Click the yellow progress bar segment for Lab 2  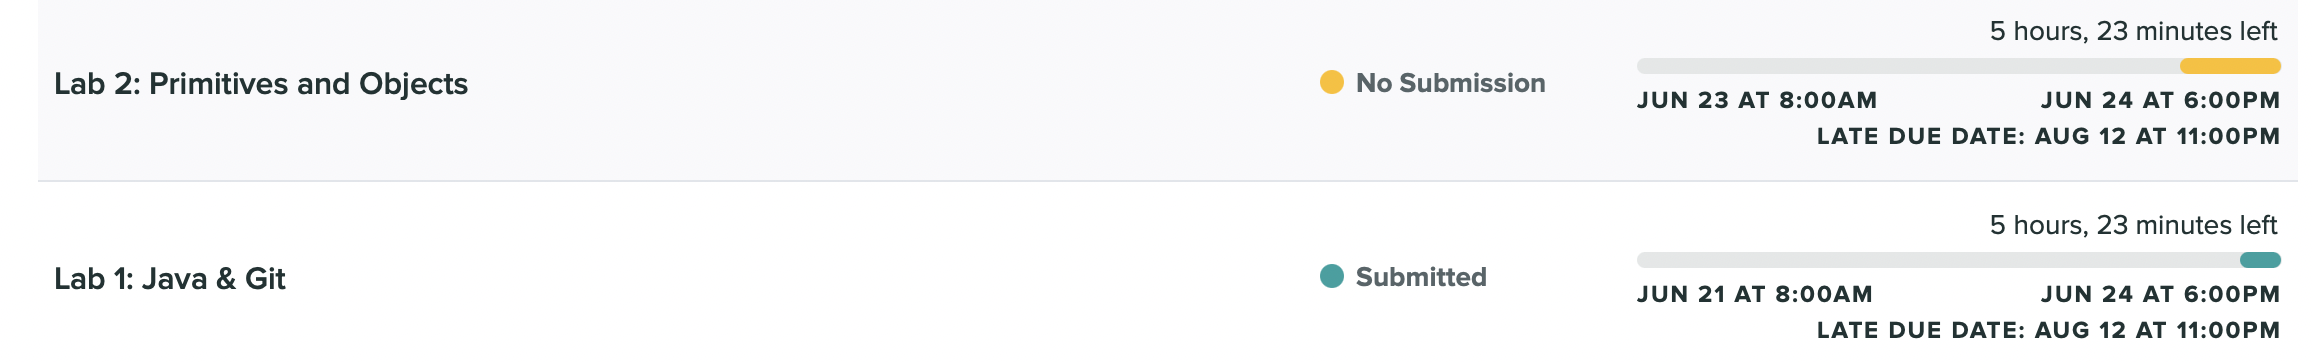[x=2230, y=66]
